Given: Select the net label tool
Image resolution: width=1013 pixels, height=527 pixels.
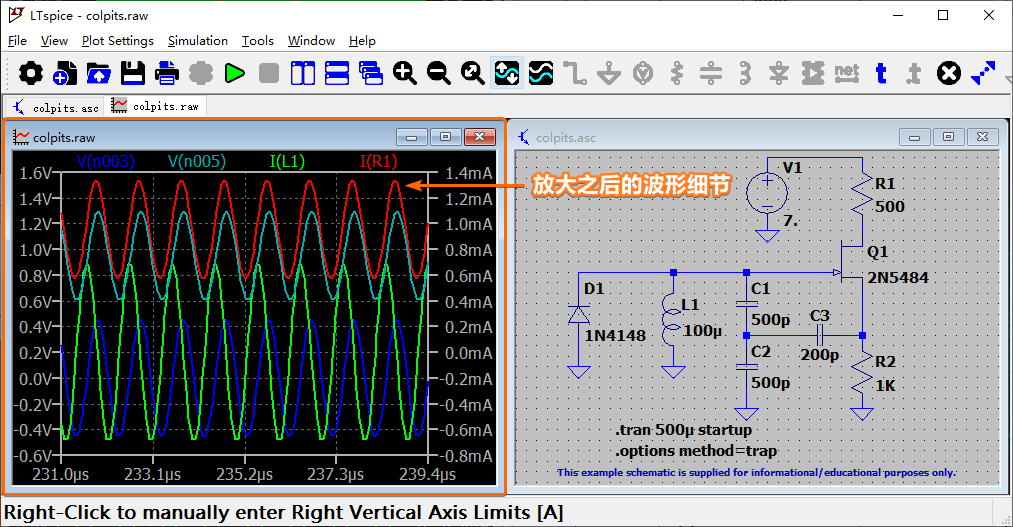Looking at the screenshot, I should coord(847,73).
